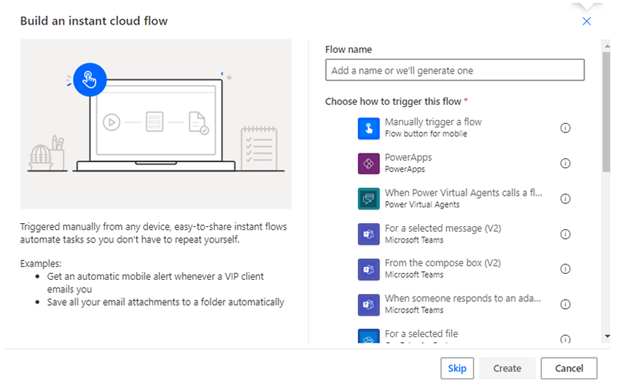Show info for Manually trigger a flow
Screen dimensions: 624x383
coord(565,128)
